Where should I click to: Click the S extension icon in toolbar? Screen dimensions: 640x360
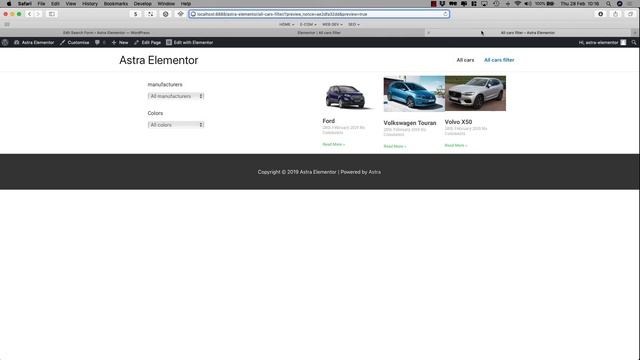(136, 14)
